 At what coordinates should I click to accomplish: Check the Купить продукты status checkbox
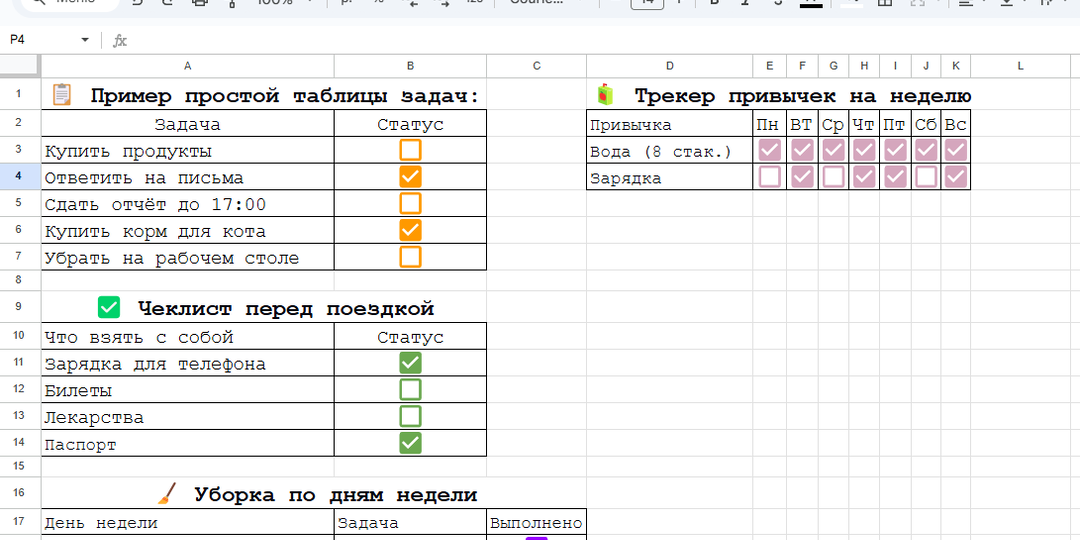pos(411,150)
